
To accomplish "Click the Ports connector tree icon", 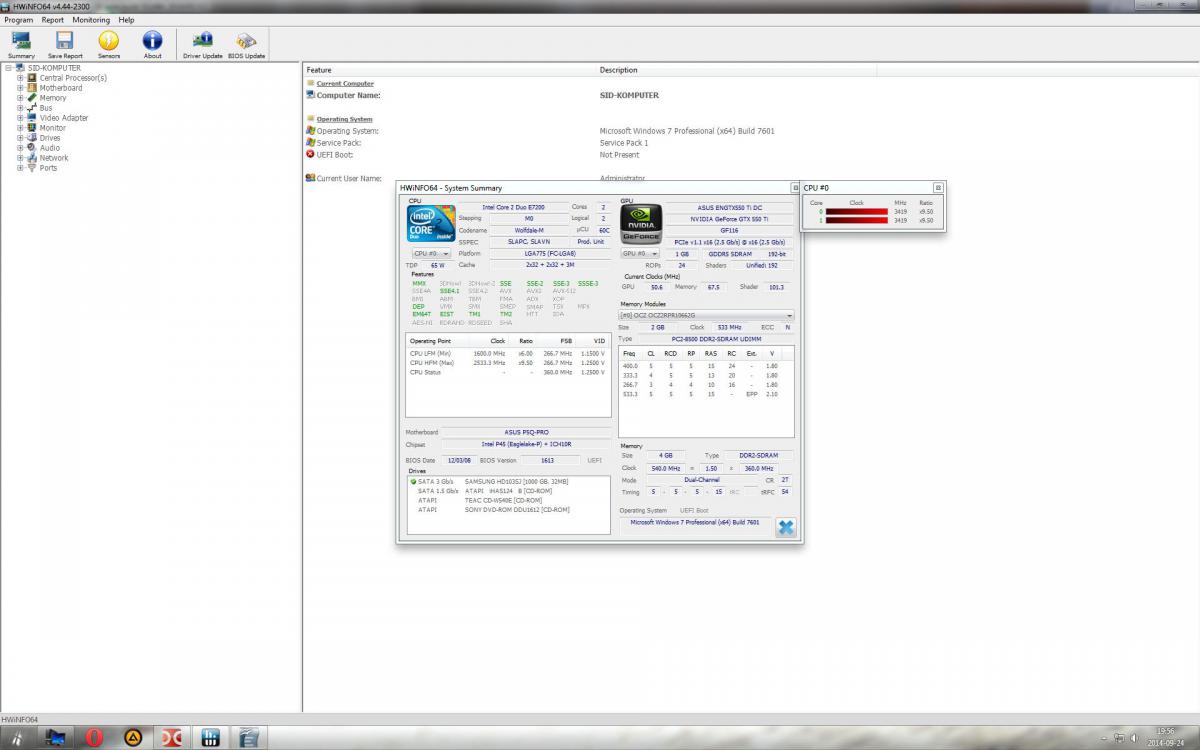I will click(x=33, y=168).
